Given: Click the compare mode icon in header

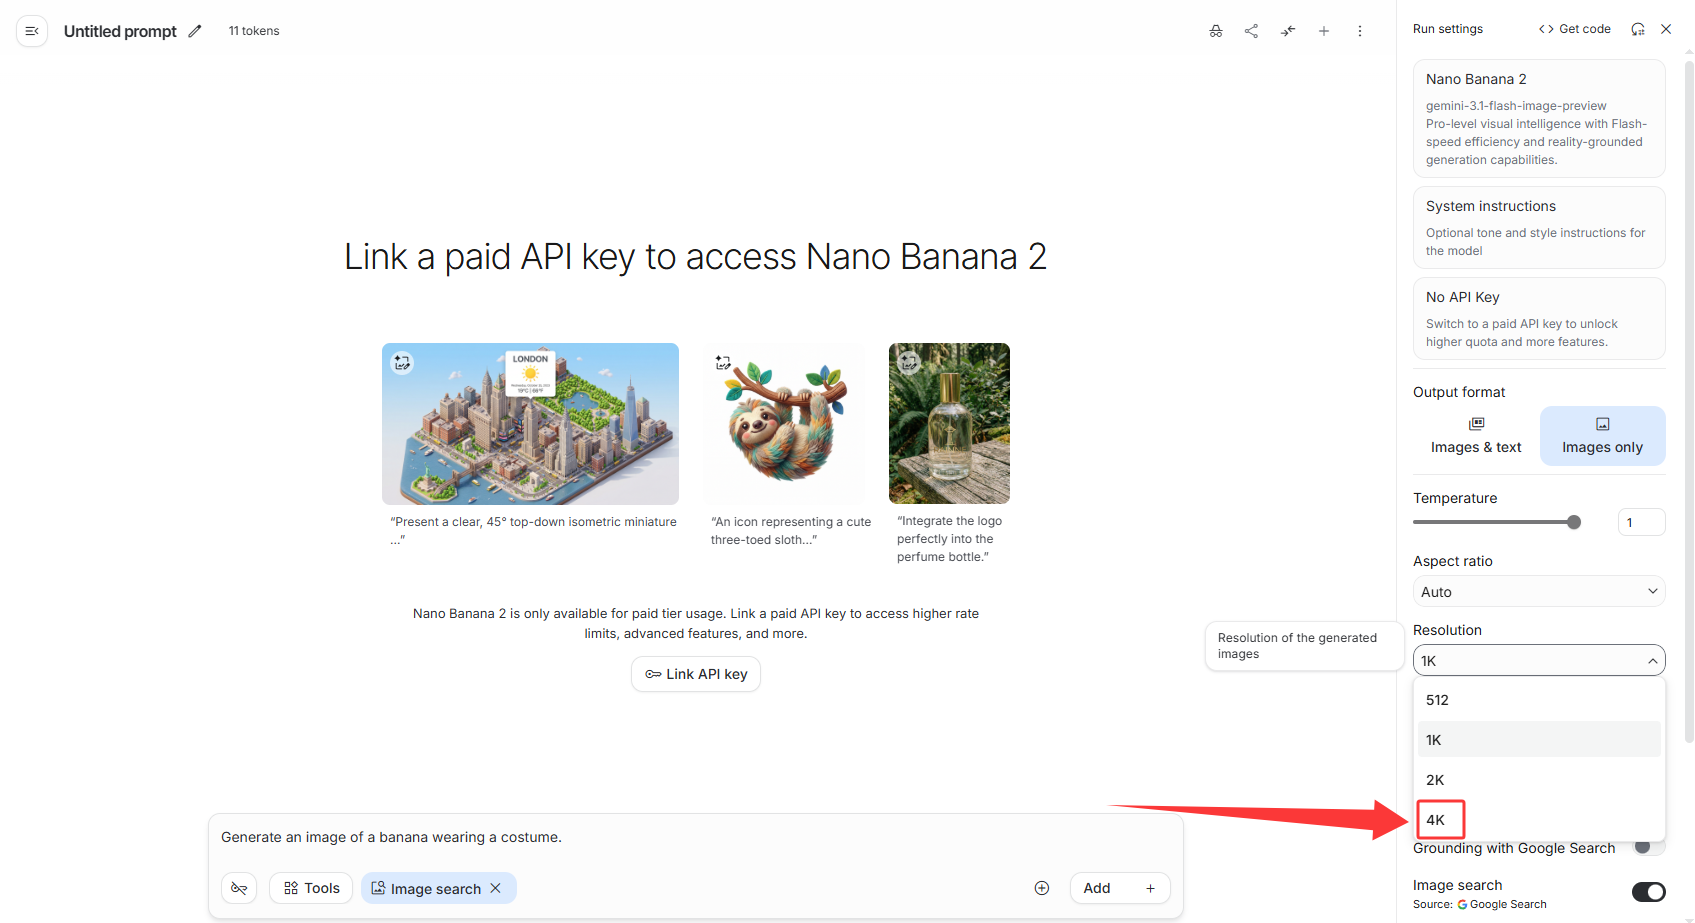Looking at the screenshot, I should tap(1288, 31).
